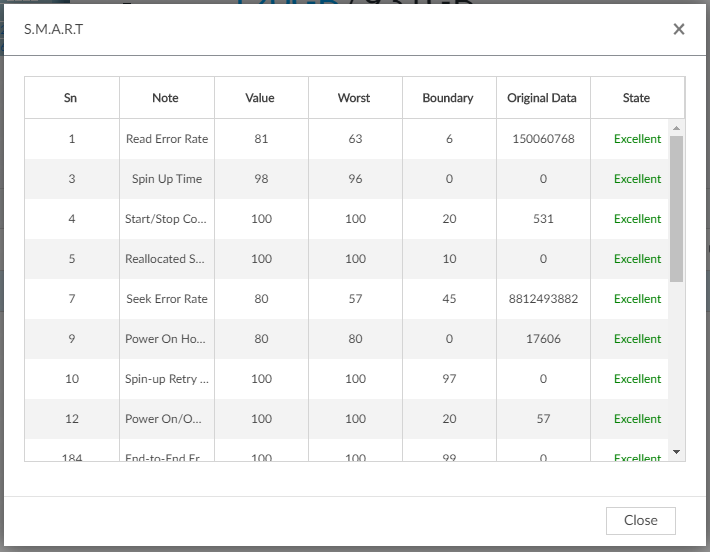Click the Reallocated S... note cell
710x552 pixels.
pyautogui.click(x=167, y=259)
